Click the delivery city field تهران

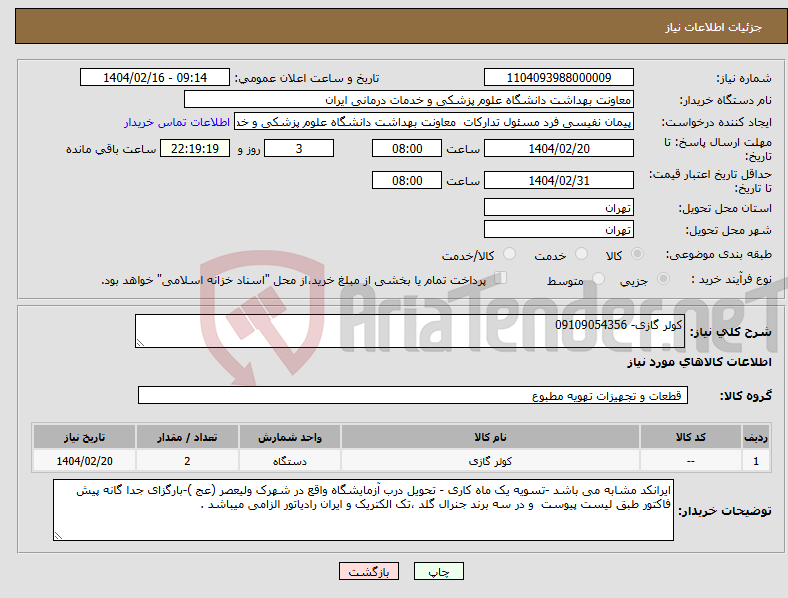click(558, 229)
